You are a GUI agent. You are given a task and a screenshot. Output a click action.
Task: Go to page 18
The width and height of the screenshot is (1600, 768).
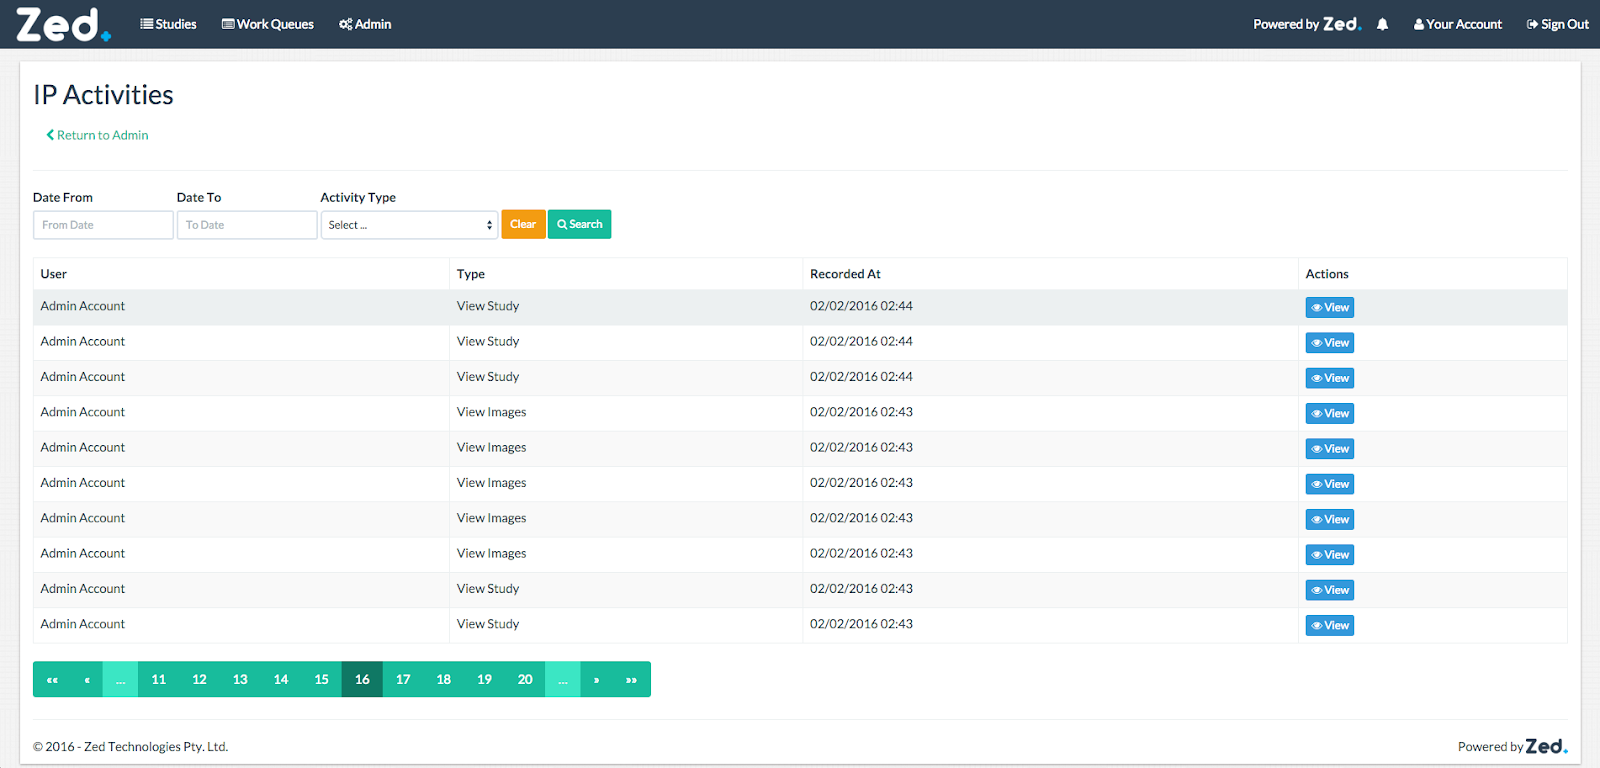click(x=443, y=679)
